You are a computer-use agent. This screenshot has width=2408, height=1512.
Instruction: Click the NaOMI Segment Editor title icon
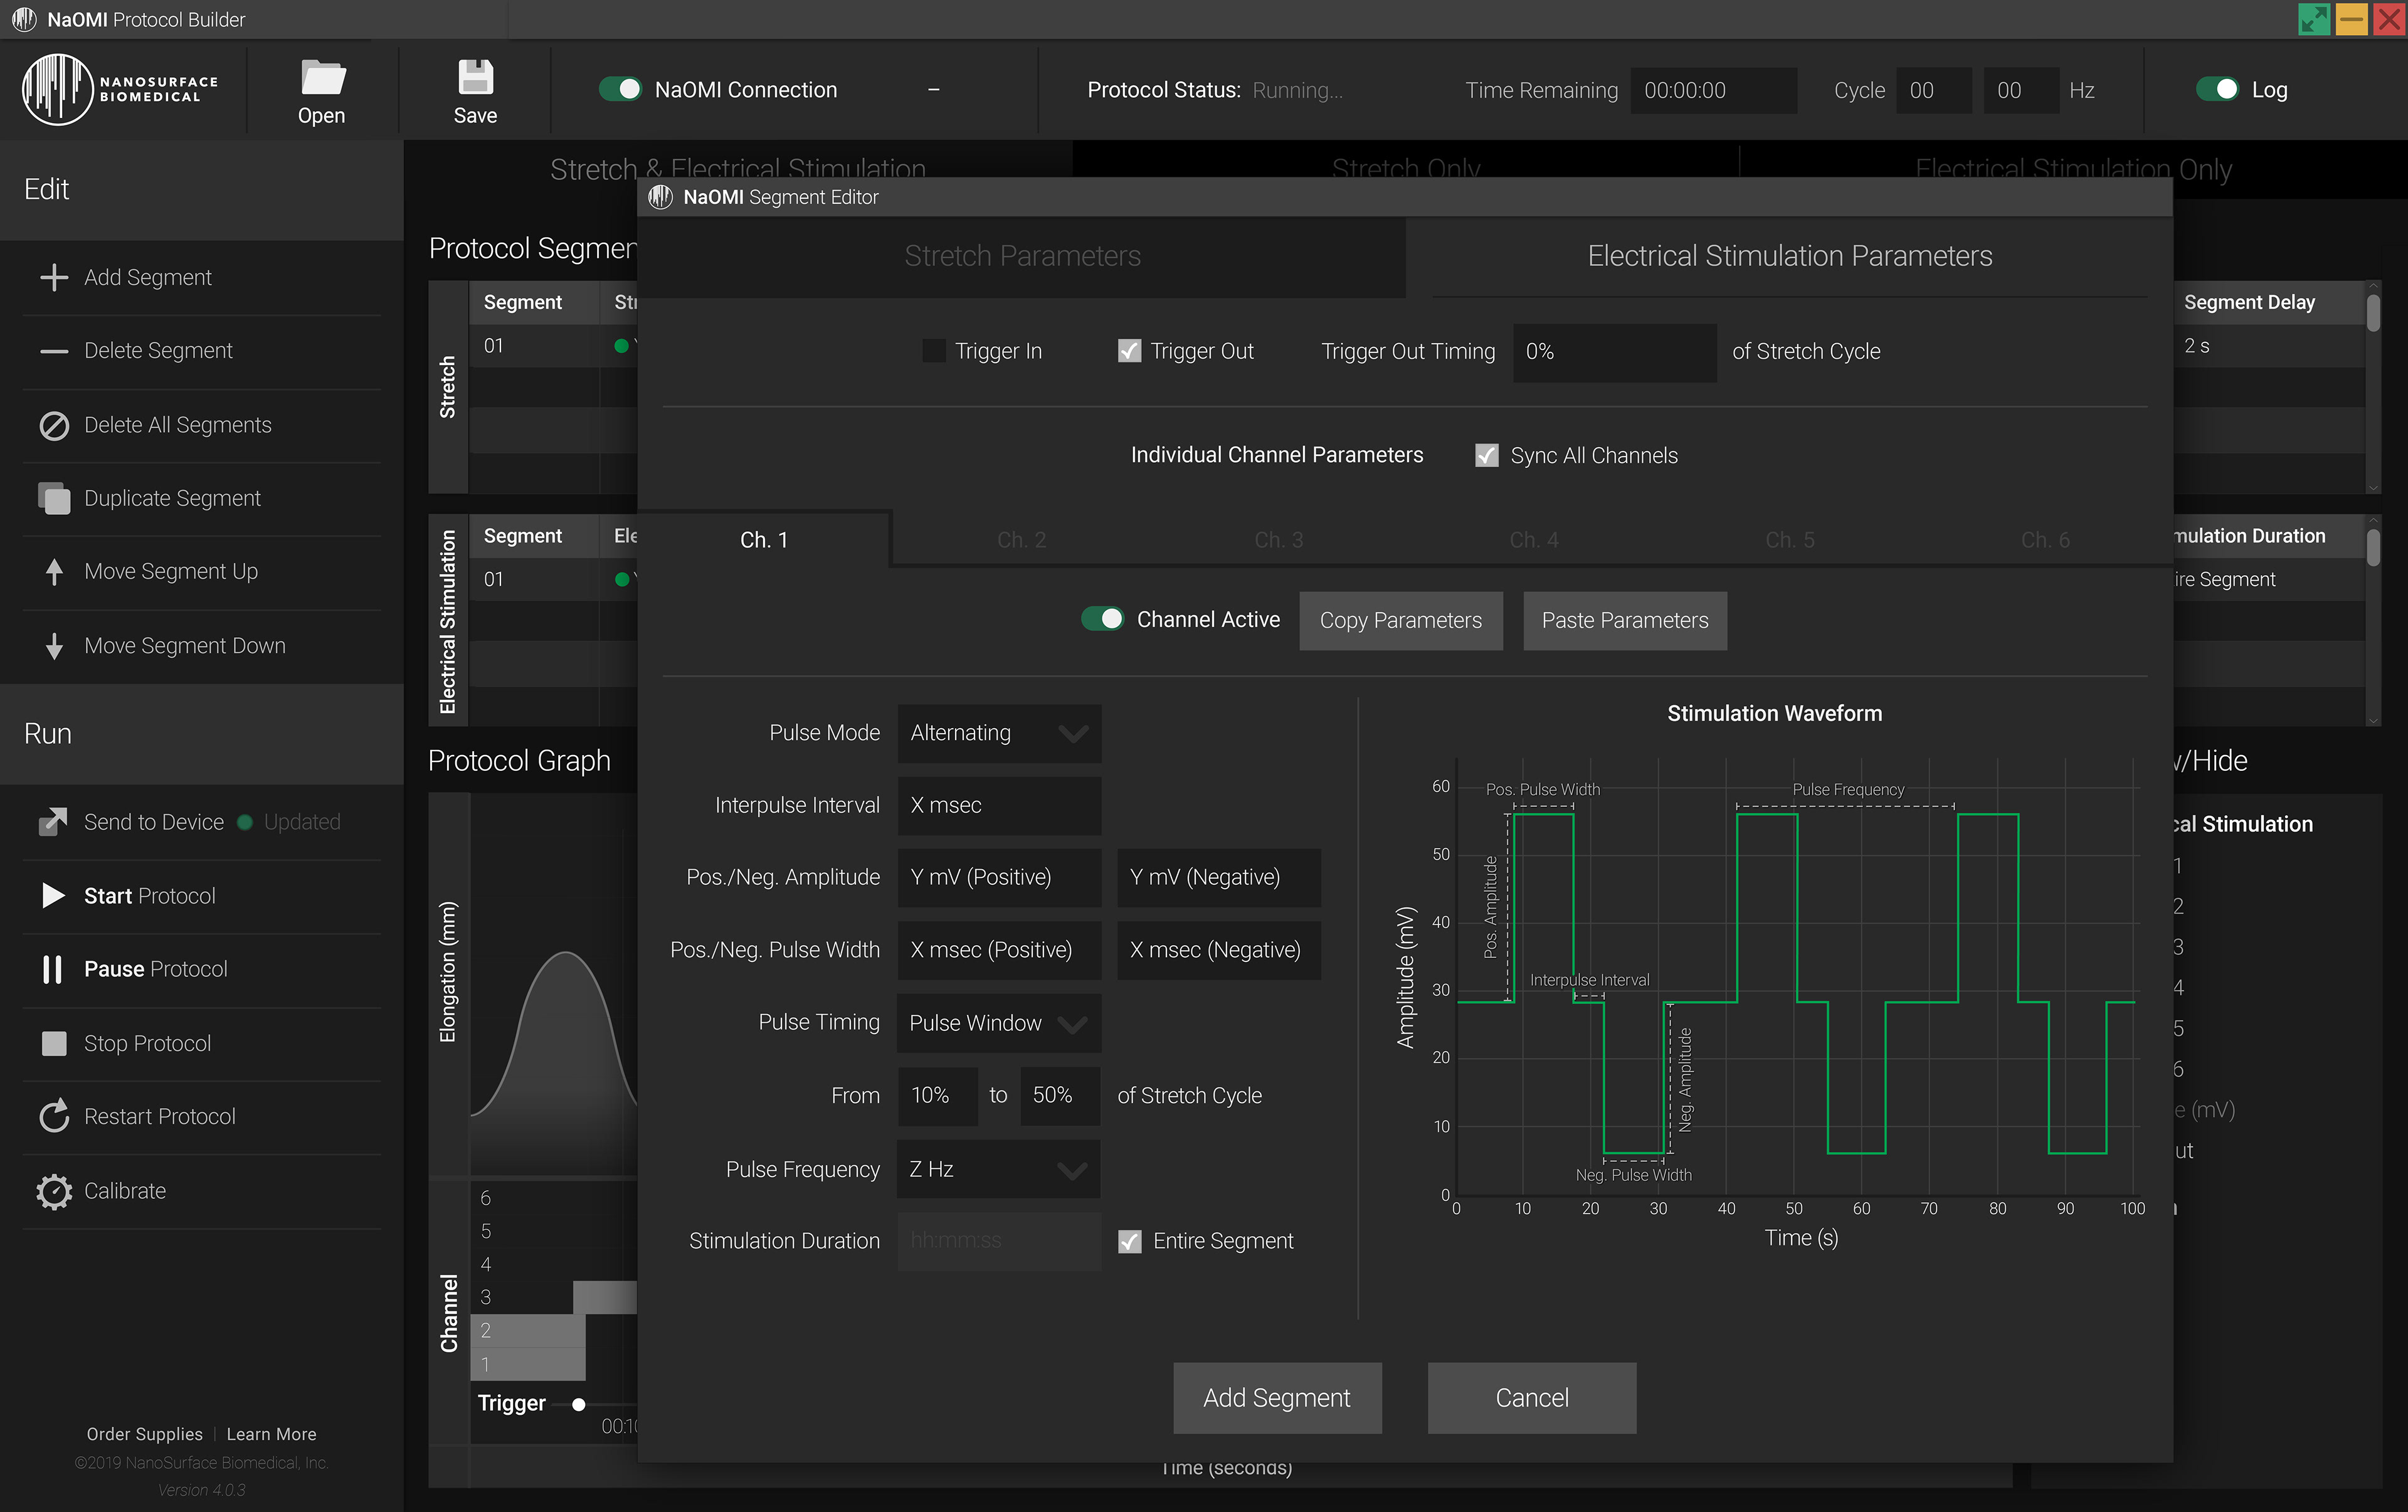click(661, 197)
